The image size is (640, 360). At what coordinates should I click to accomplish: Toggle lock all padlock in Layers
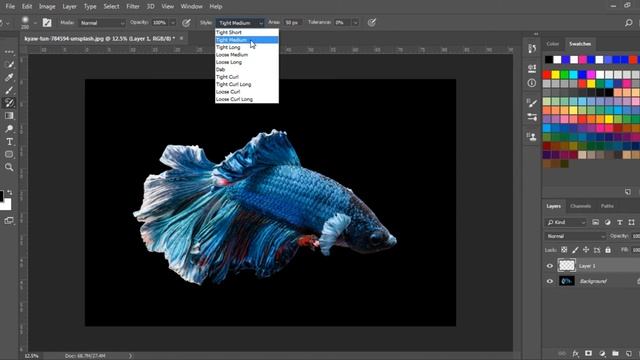pyautogui.click(x=608, y=250)
